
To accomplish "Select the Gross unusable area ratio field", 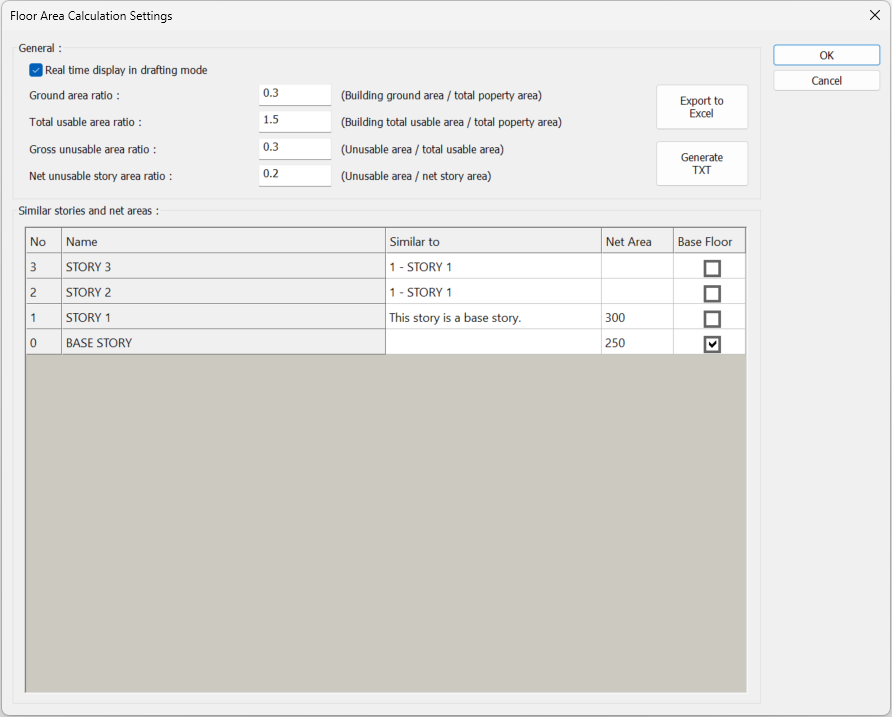I will pos(294,148).
